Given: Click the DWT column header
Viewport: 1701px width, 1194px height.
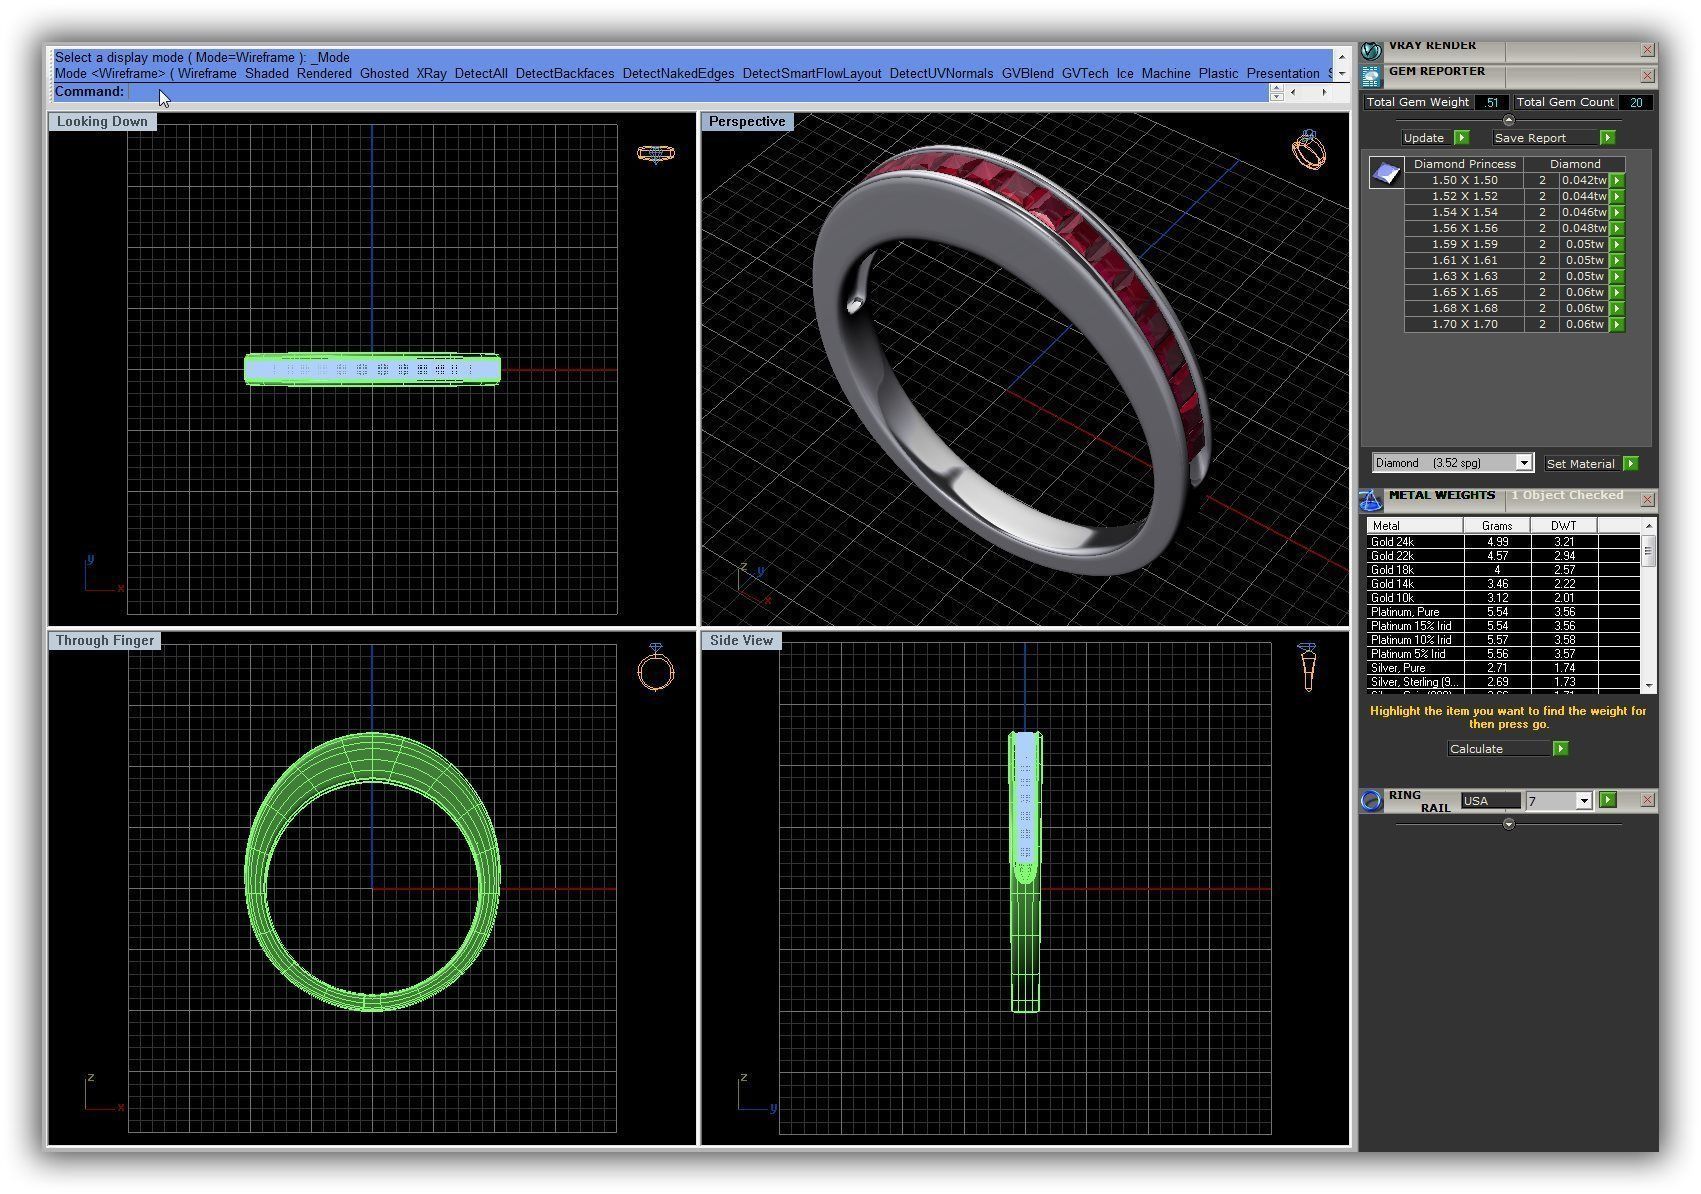Looking at the screenshot, I should (x=1564, y=526).
